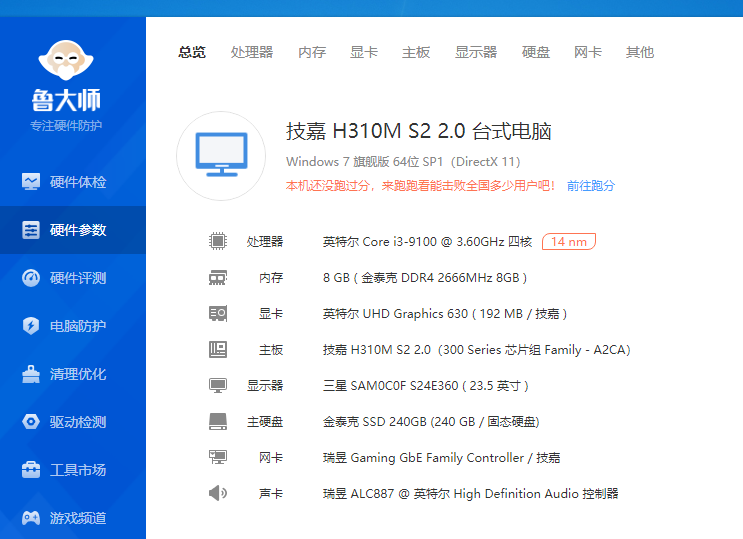Open 驱动检测 gear icon

coord(31,422)
